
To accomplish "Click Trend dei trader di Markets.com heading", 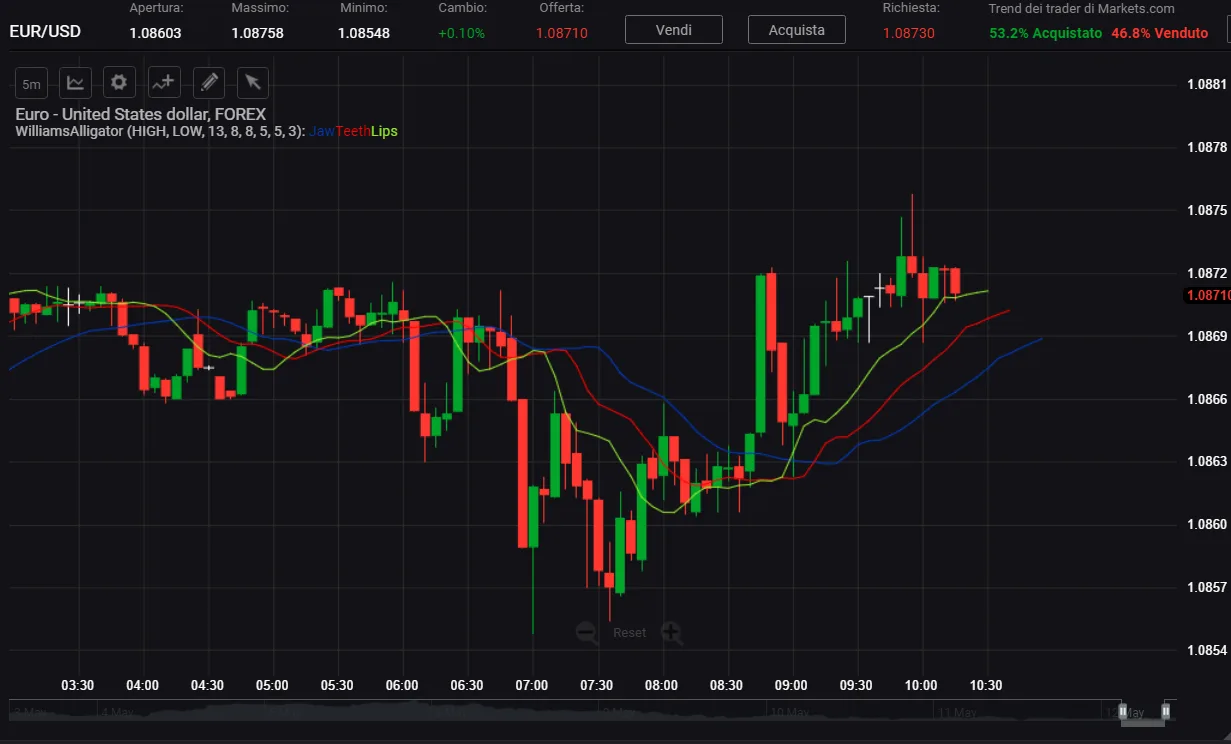I will tap(1082, 8).
